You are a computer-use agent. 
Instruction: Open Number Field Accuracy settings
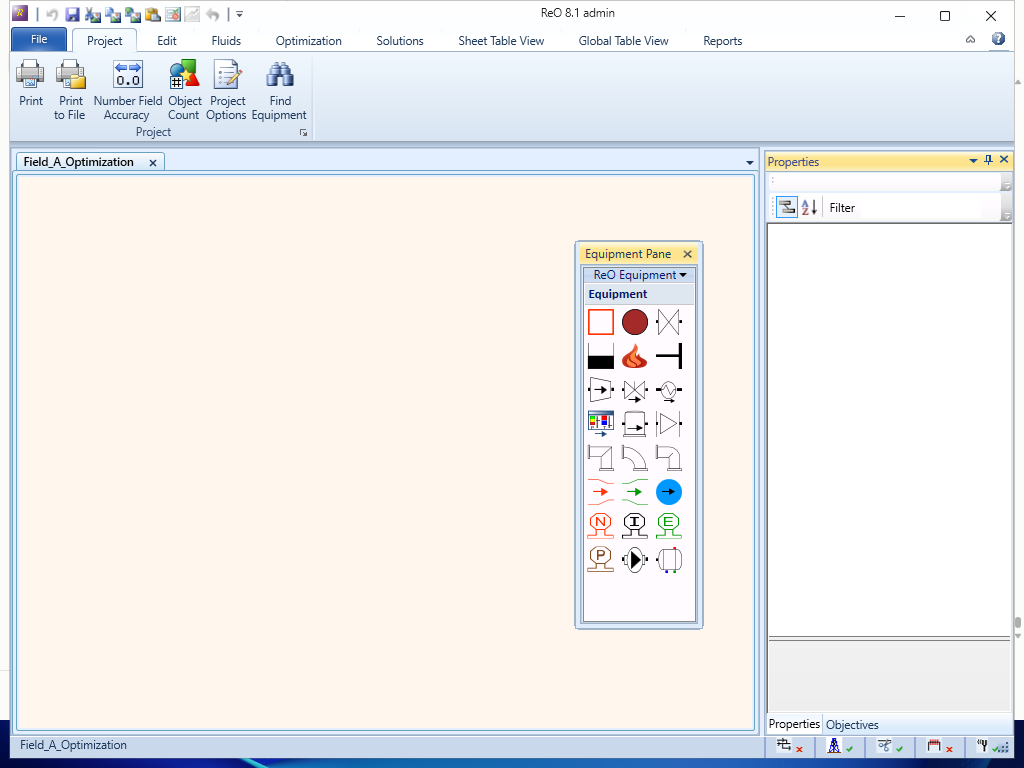pos(127,90)
